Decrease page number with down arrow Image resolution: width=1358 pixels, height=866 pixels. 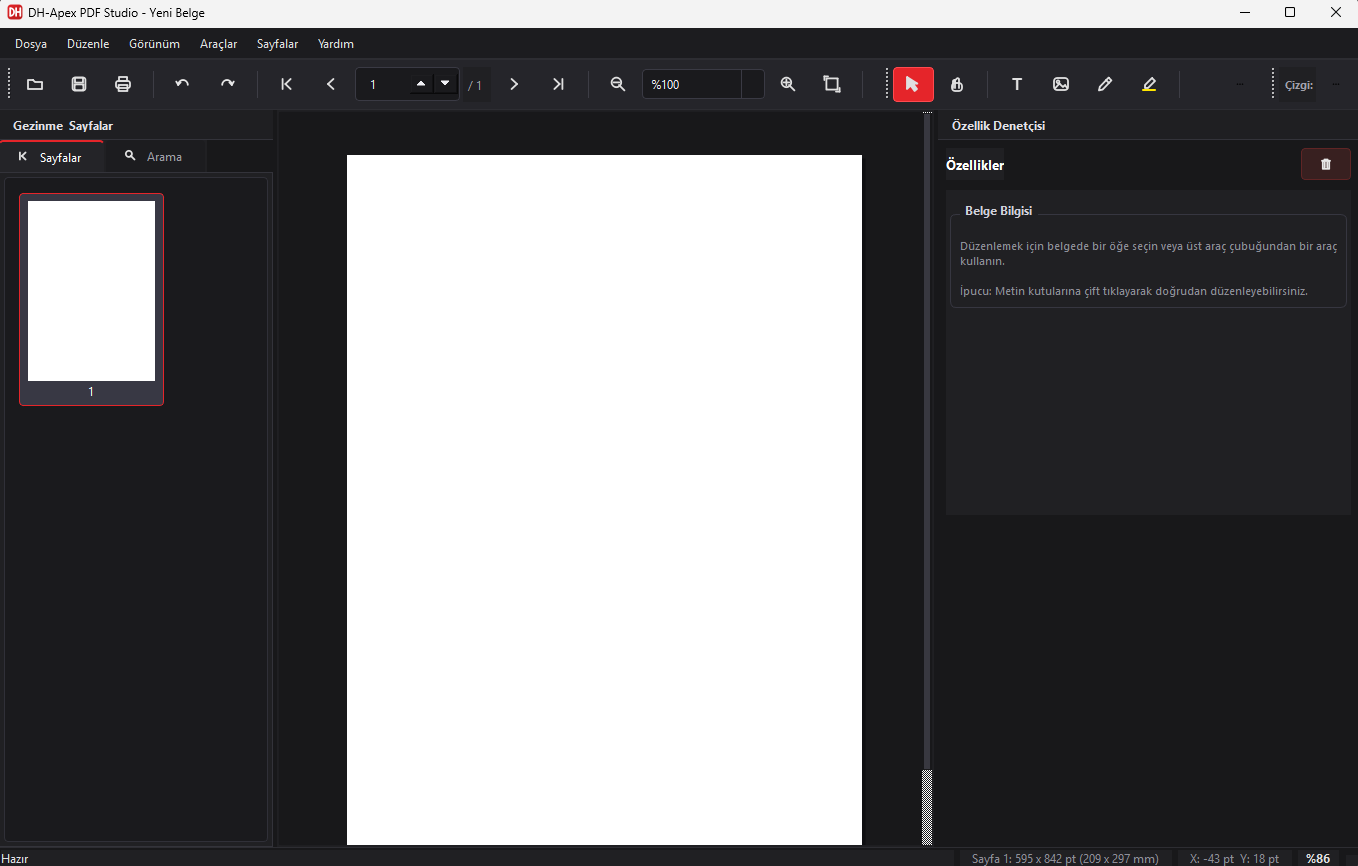tap(445, 84)
